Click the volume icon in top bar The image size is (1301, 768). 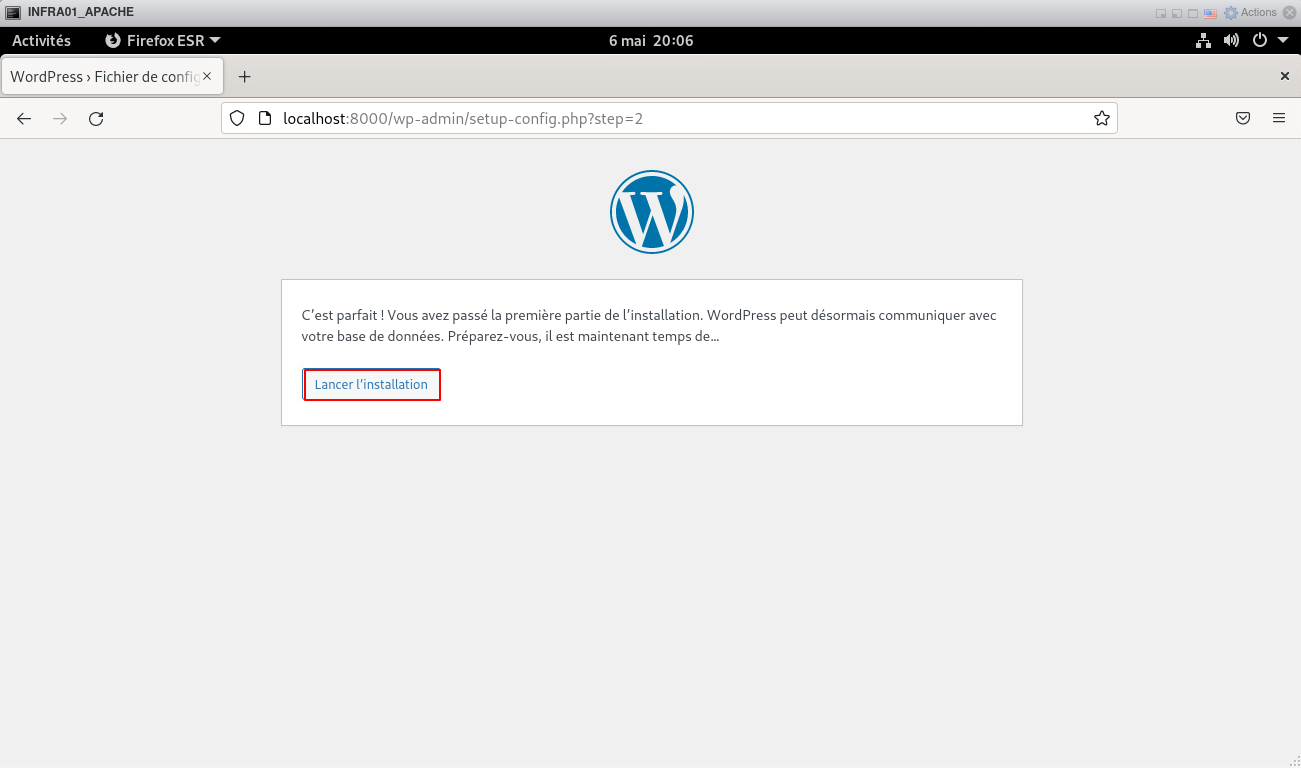tap(1231, 41)
